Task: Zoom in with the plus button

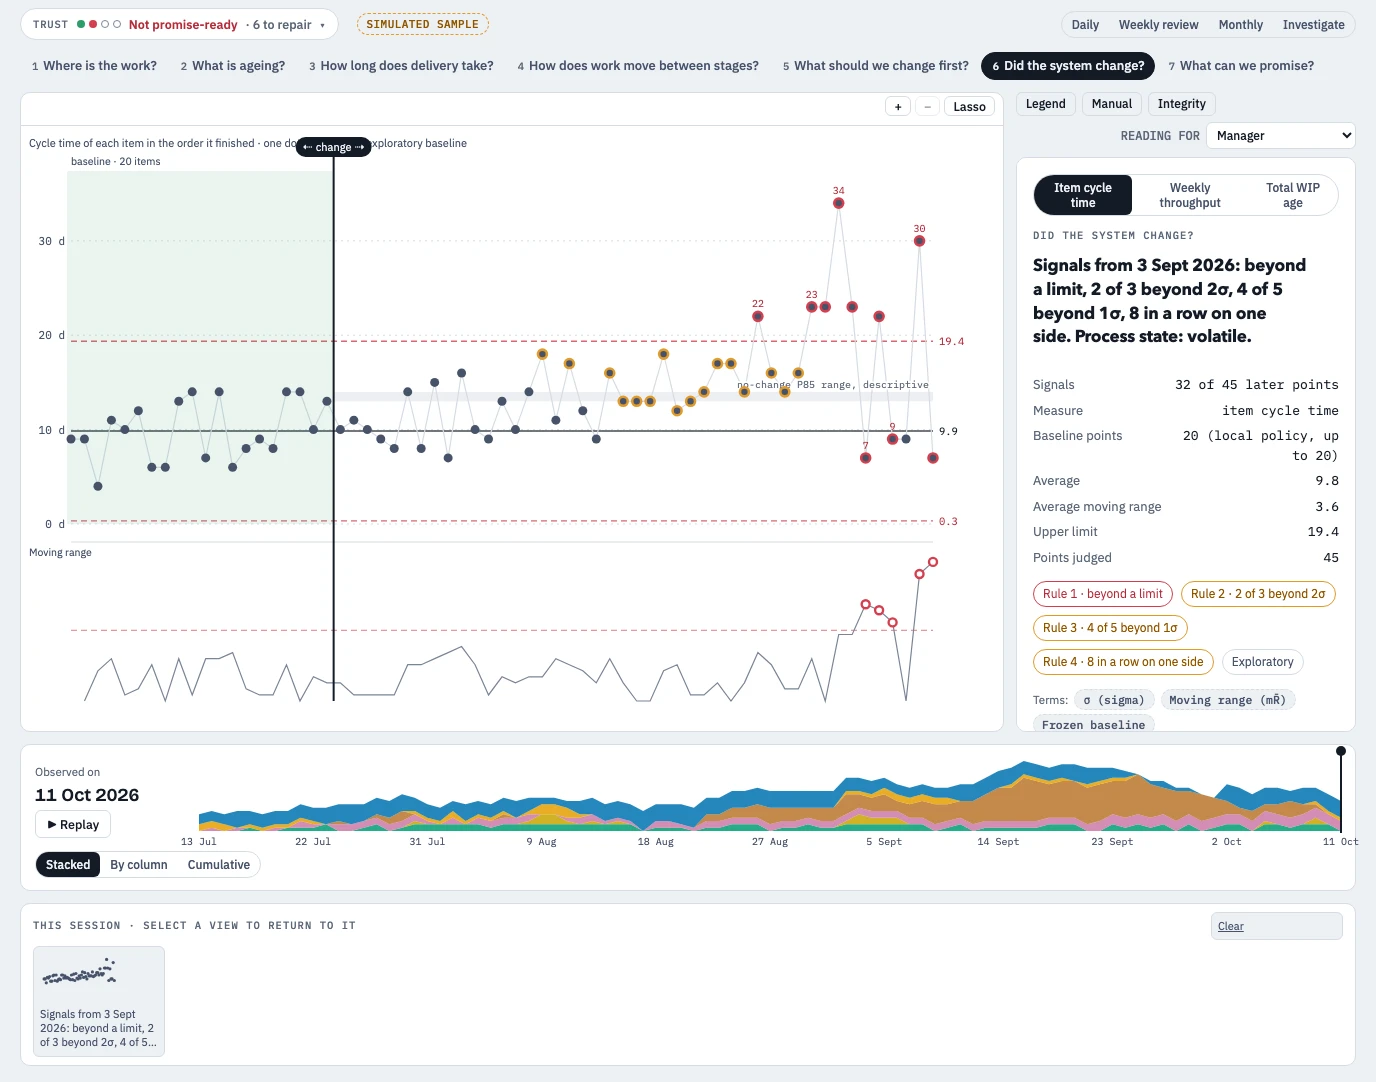Action: point(898,107)
